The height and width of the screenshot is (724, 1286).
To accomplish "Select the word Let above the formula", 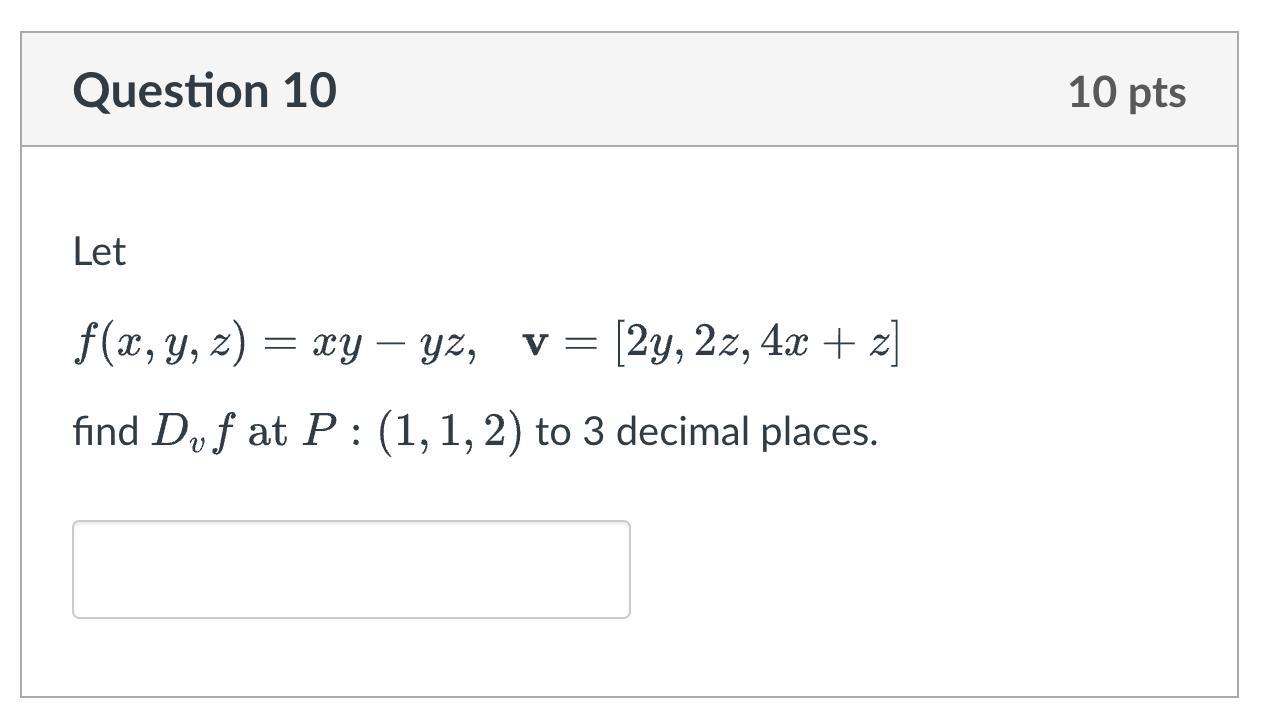I will coord(98,251).
